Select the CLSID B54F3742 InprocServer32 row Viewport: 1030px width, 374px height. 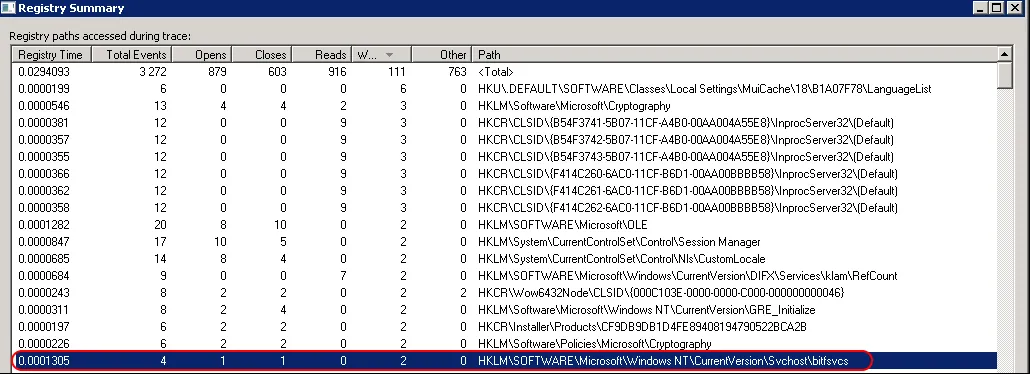[504, 140]
